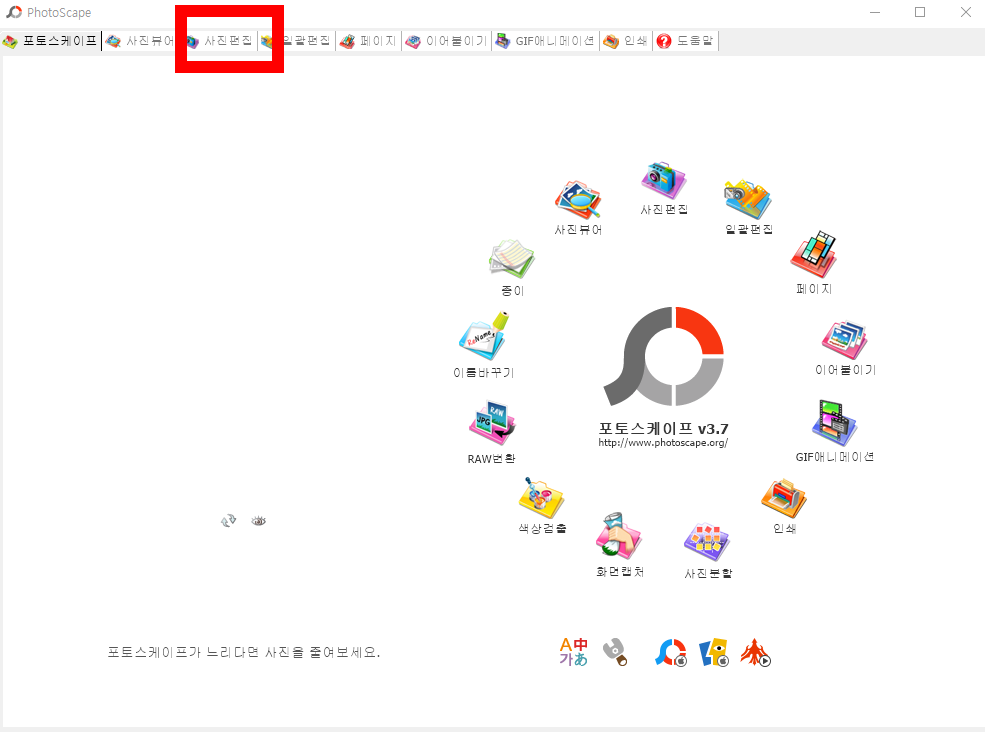Launch the 사진뷰어 photo viewer
This screenshot has height=732, width=985.
[580, 198]
